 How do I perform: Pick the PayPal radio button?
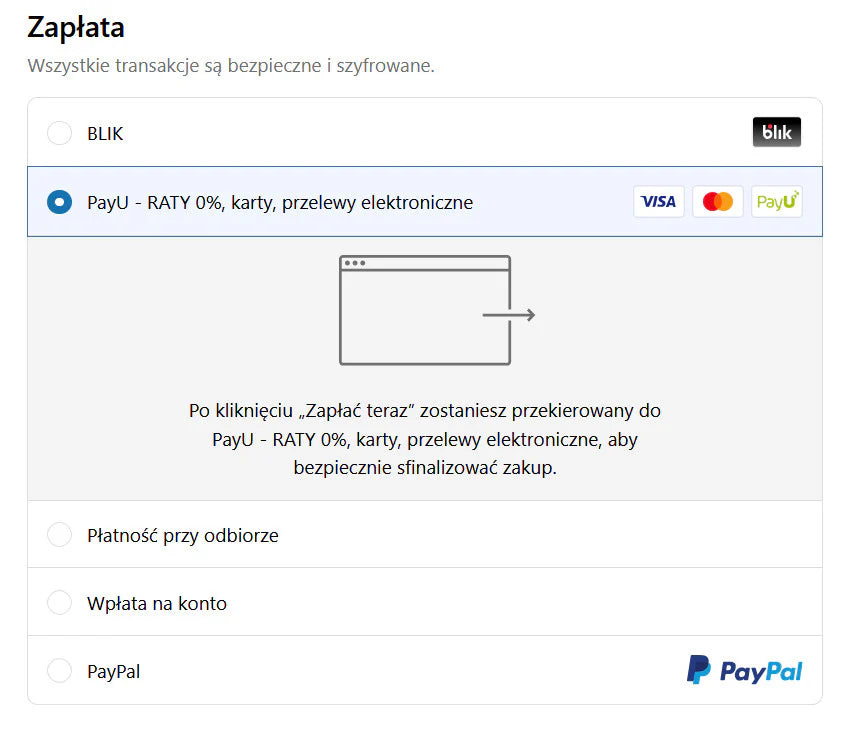coord(60,671)
